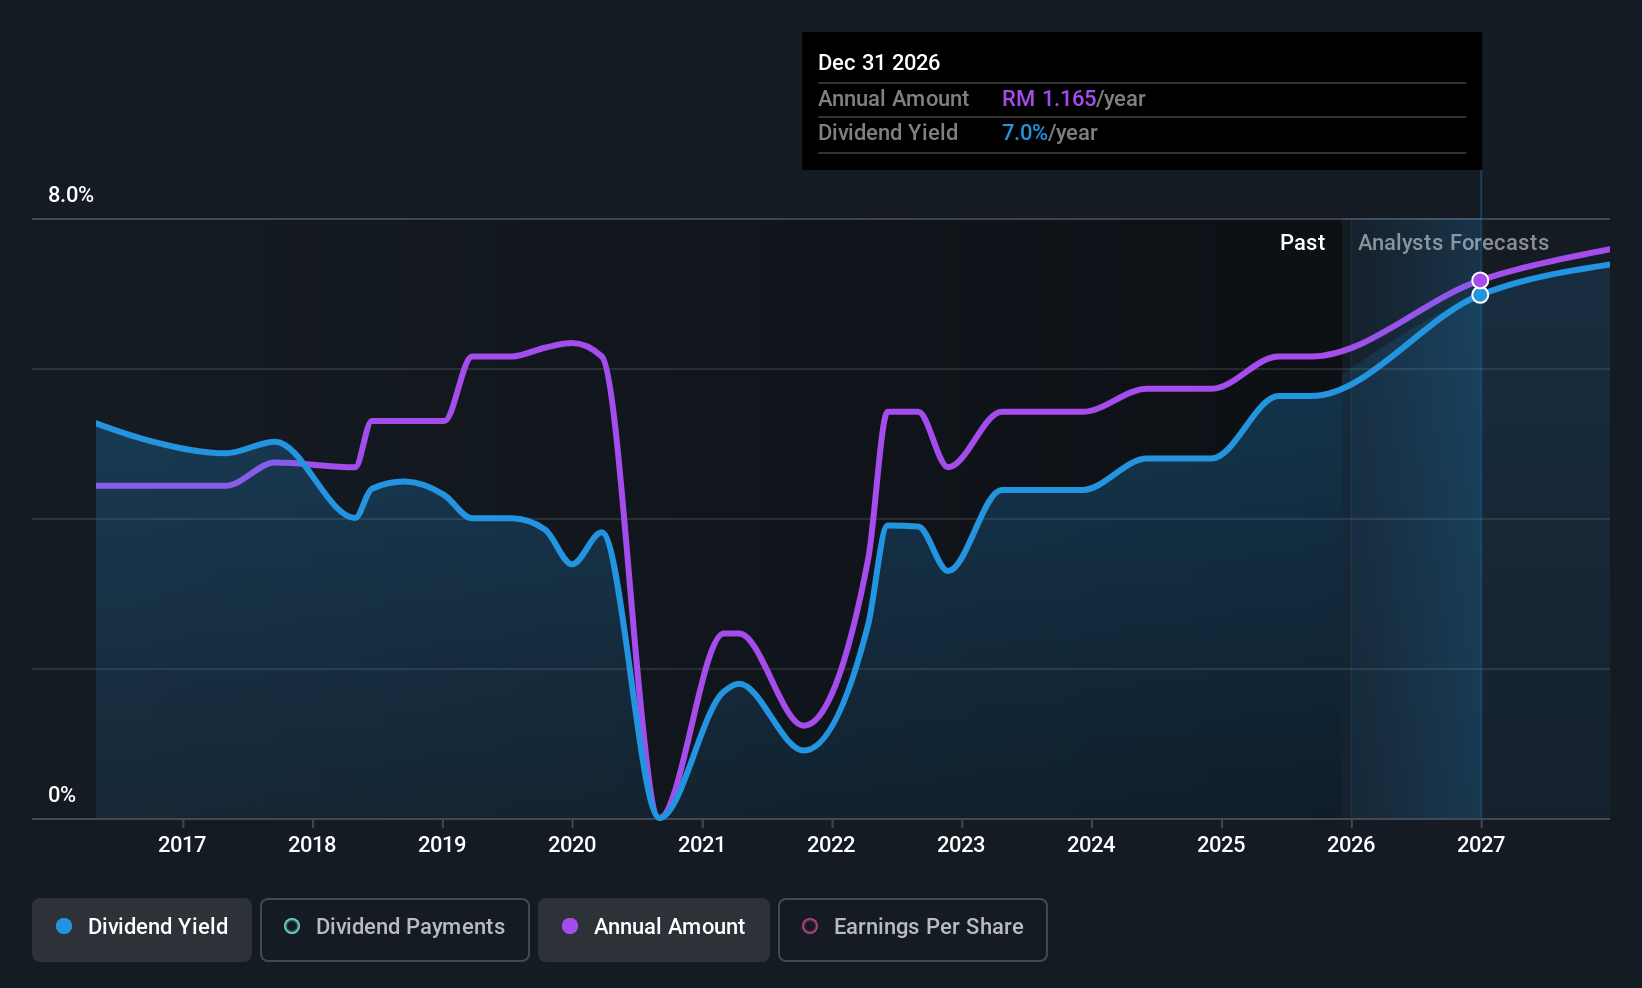Toggle the Dividend Yield legend button
Image resolution: width=1642 pixels, height=988 pixels.
point(142,930)
